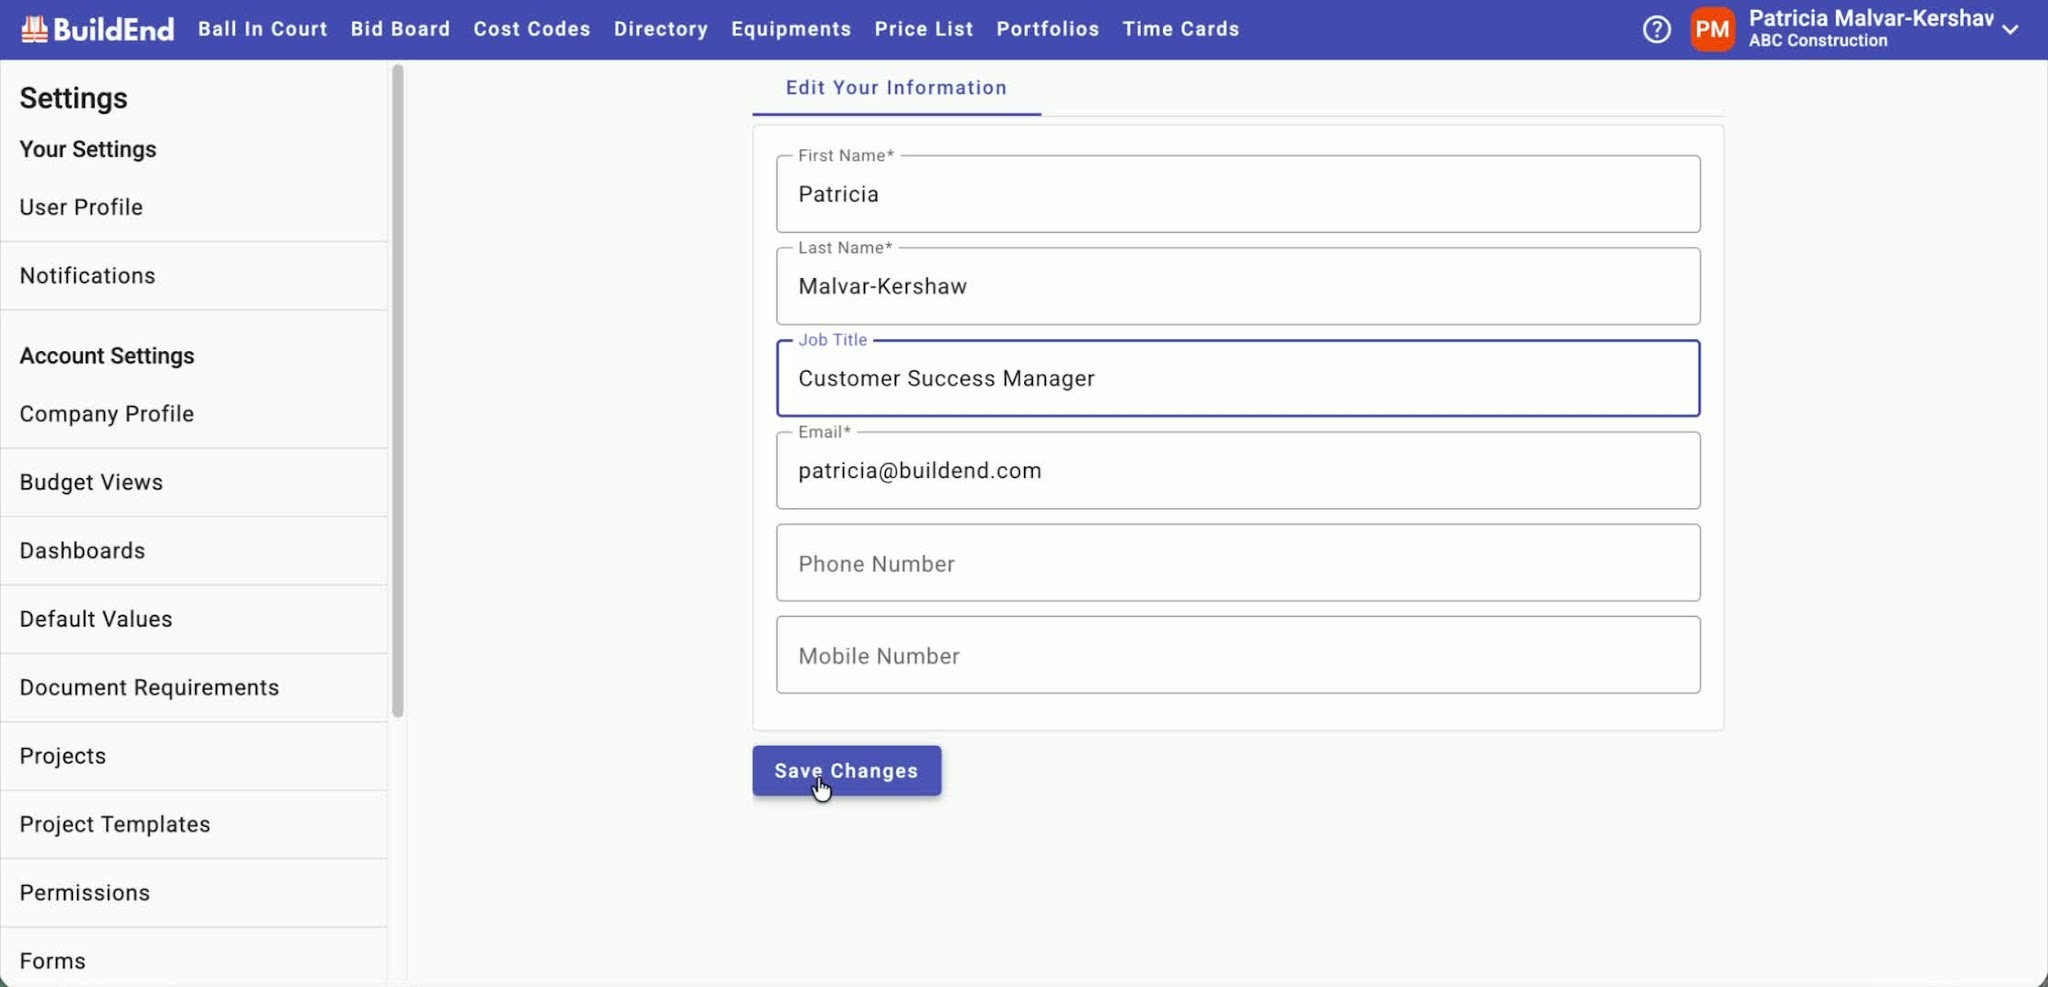Viewport: 2048px width, 987px height.
Task: Expand the user account dropdown chevron
Action: (2010, 30)
